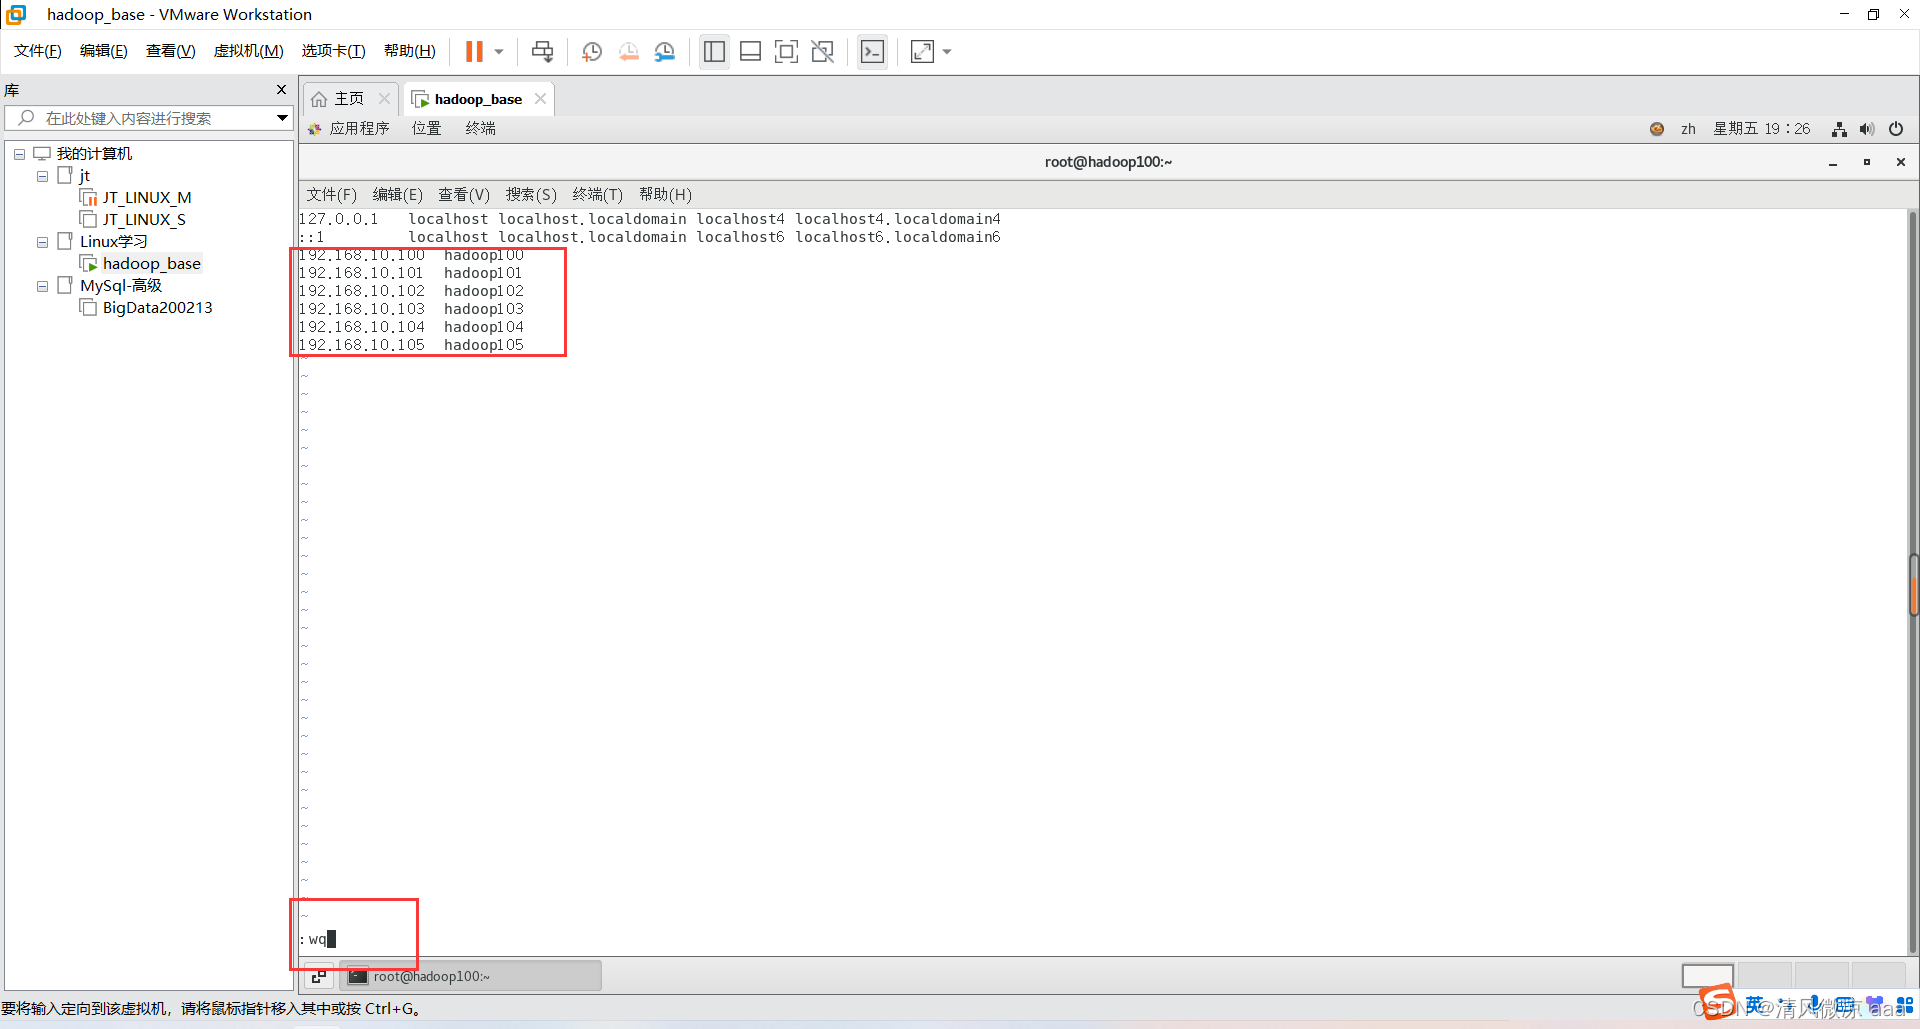
Task: Open terminal 帮助(H) menu
Action: pyautogui.click(x=665, y=195)
